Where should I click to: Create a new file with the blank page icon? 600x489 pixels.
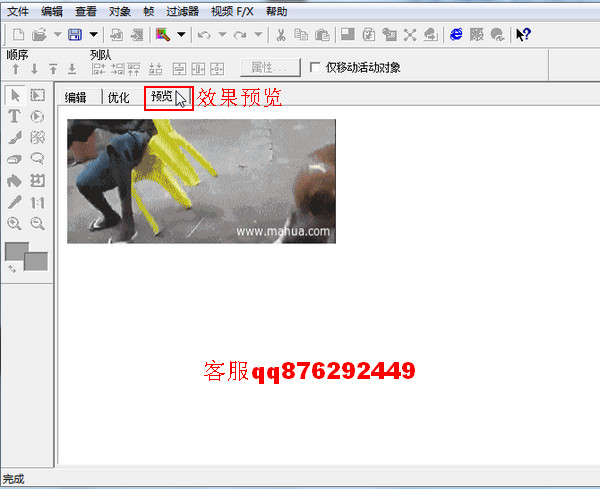click(18, 35)
